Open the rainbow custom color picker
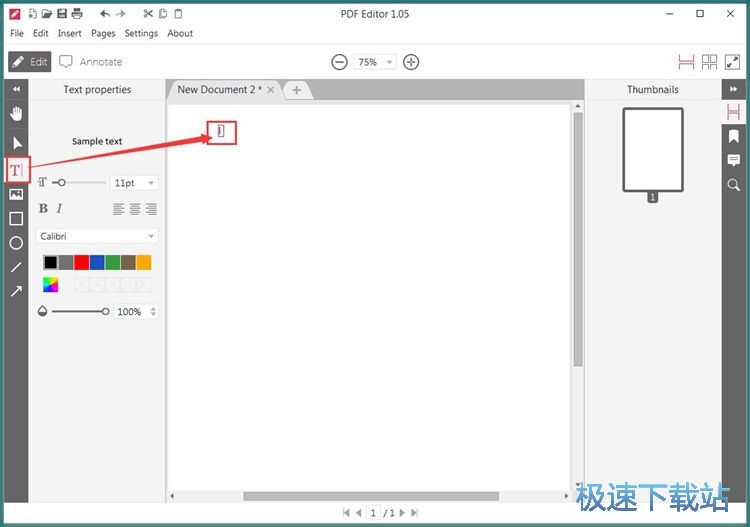Viewport: 750px width, 527px height. tap(50, 285)
